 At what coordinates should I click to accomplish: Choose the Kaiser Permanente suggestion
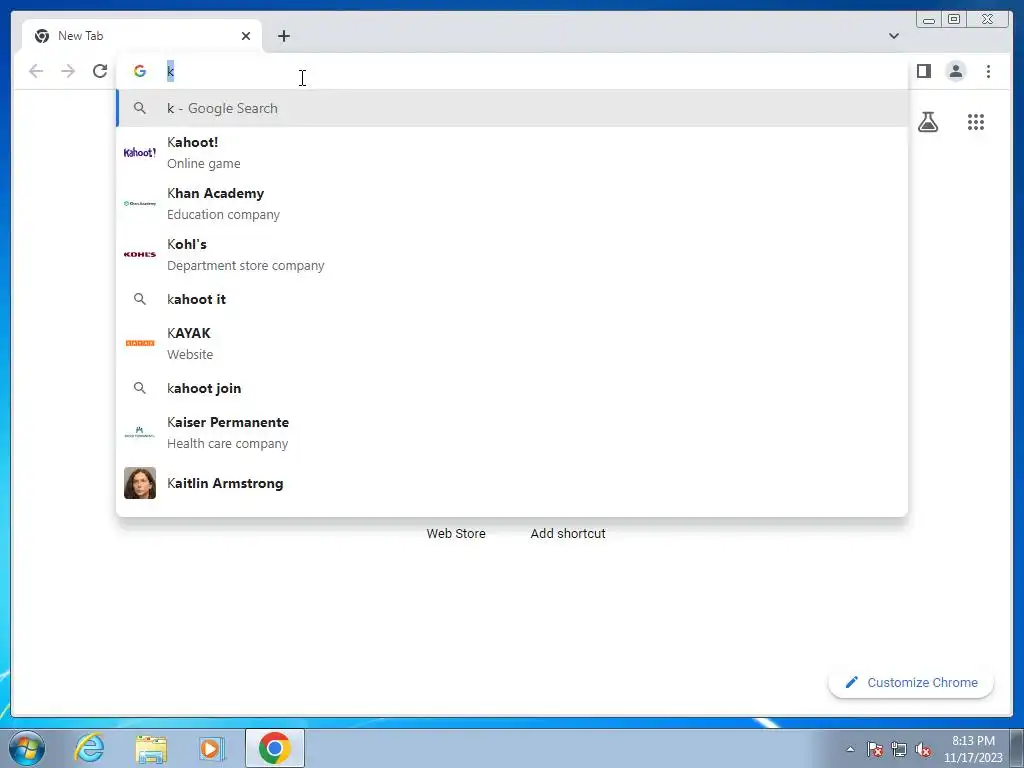(512, 432)
